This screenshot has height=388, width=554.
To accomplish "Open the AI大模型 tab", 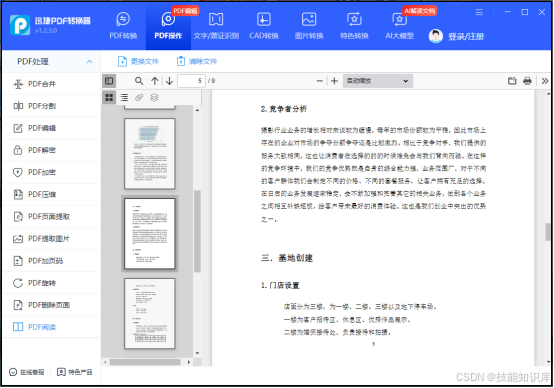I will pos(400,26).
